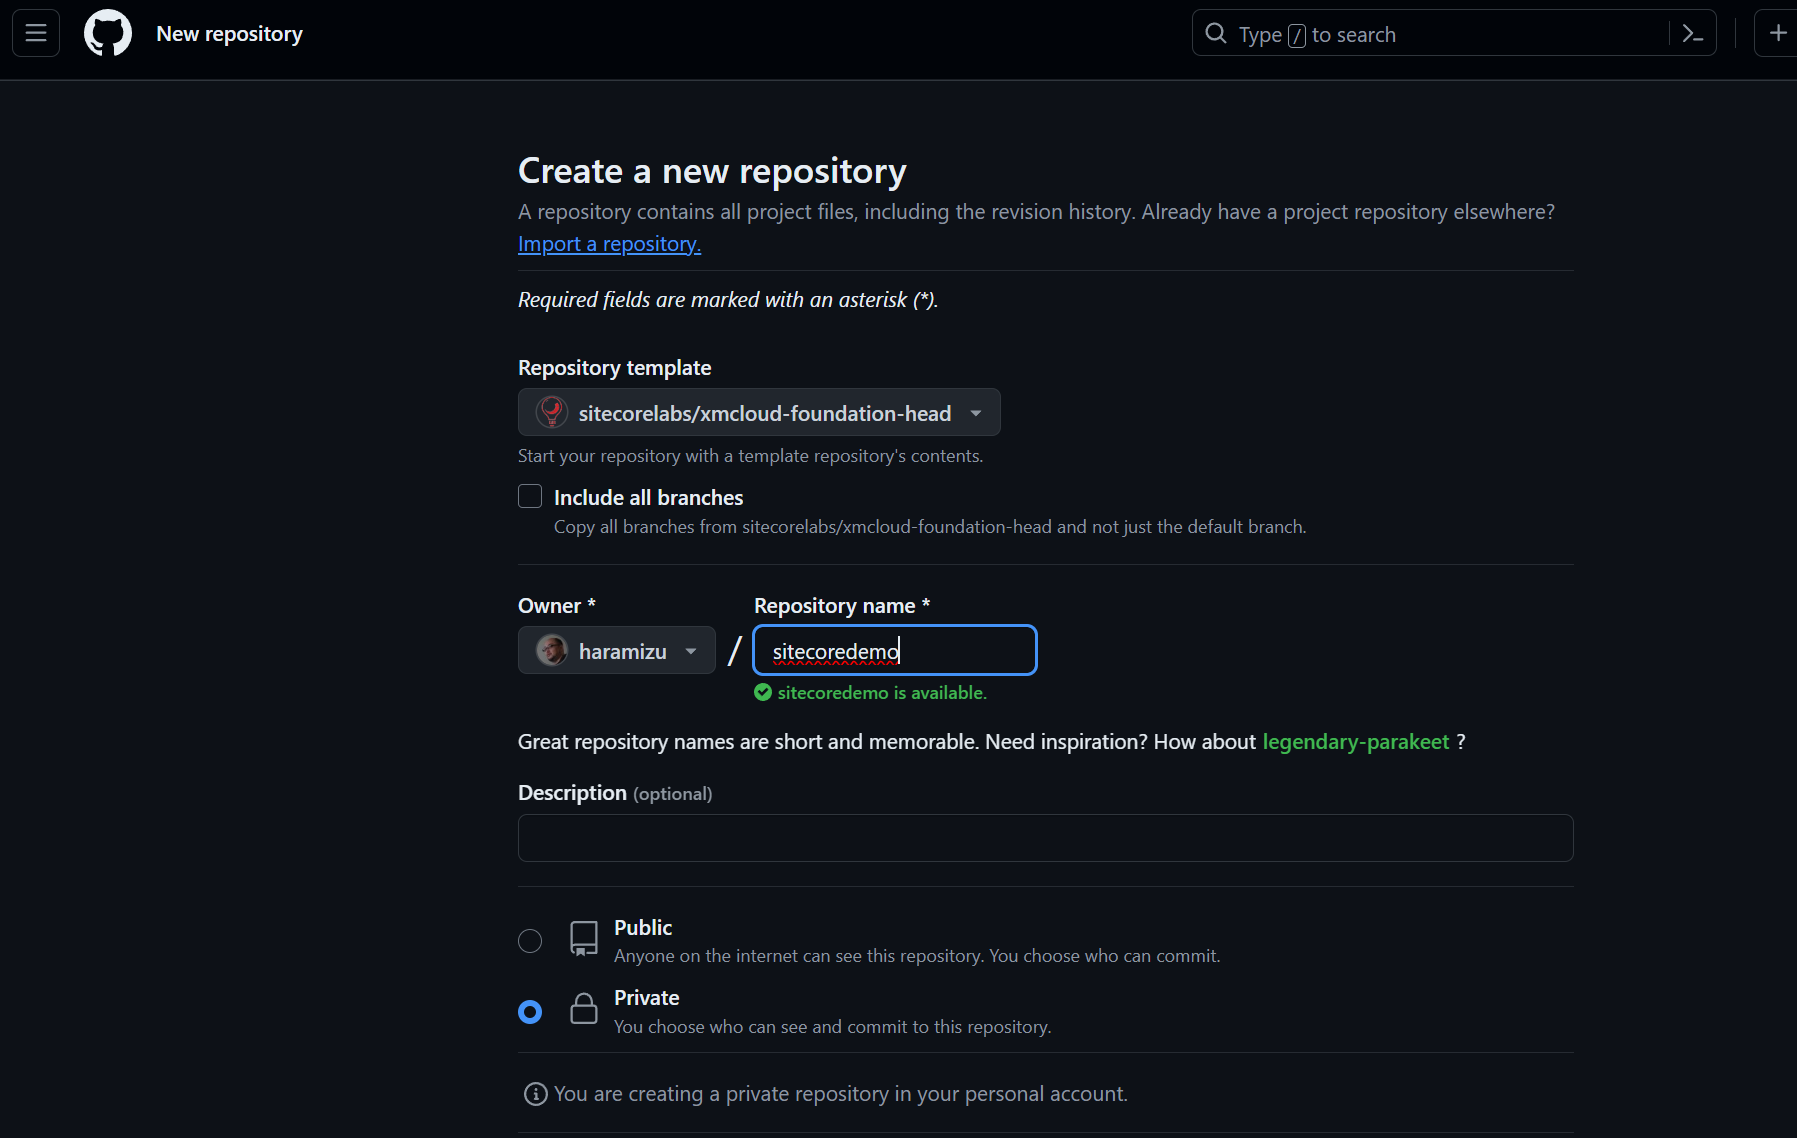Viewport: 1797px width, 1138px height.
Task: Click the sitecorelabs template avatar icon
Action: pos(552,412)
